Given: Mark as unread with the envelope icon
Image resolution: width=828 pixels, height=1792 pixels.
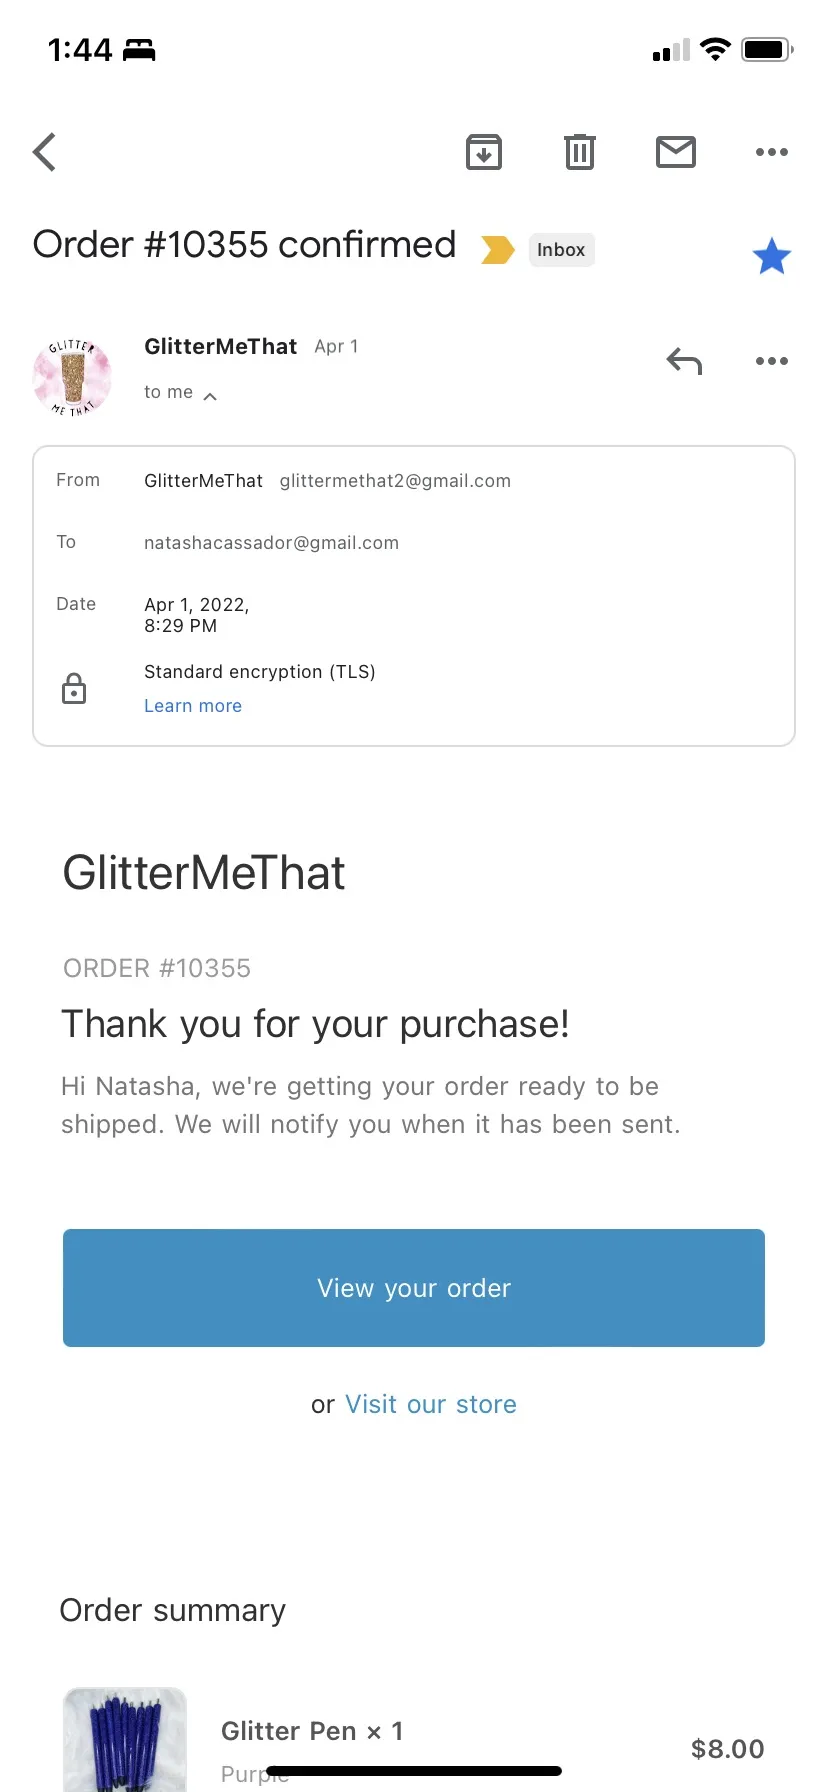Looking at the screenshot, I should pyautogui.click(x=676, y=152).
